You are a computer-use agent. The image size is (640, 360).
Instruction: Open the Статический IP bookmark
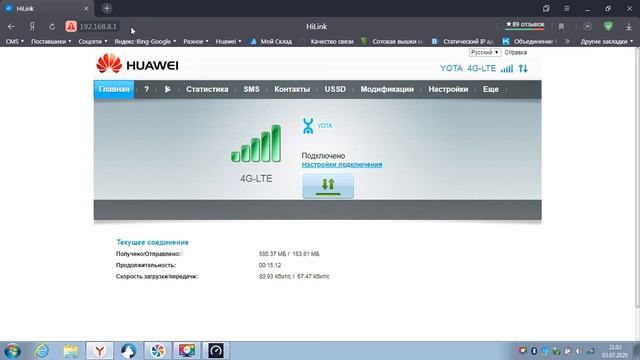[463, 41]
